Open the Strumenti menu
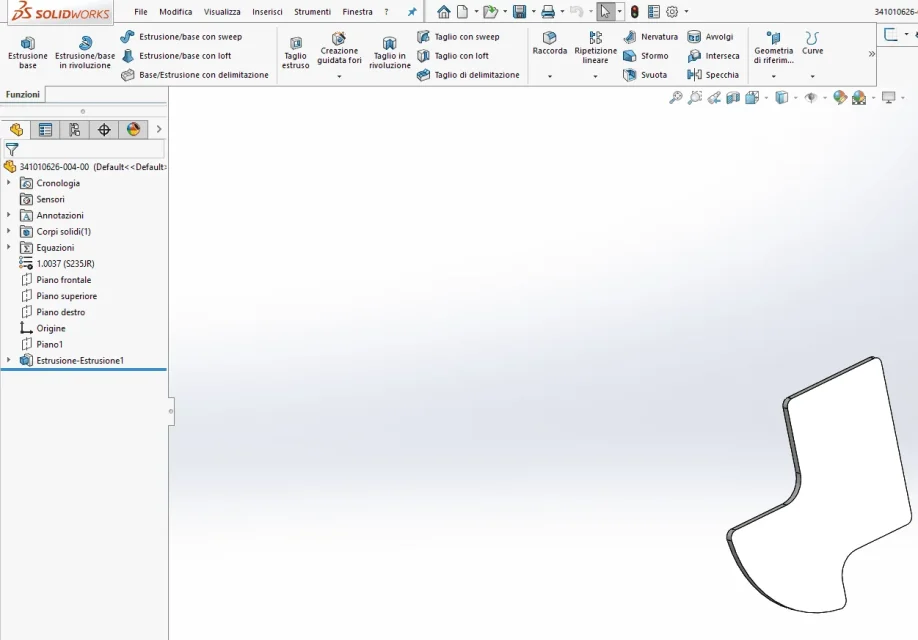The image size is (918, 640). pyautogui.click(x=312, y=12)
